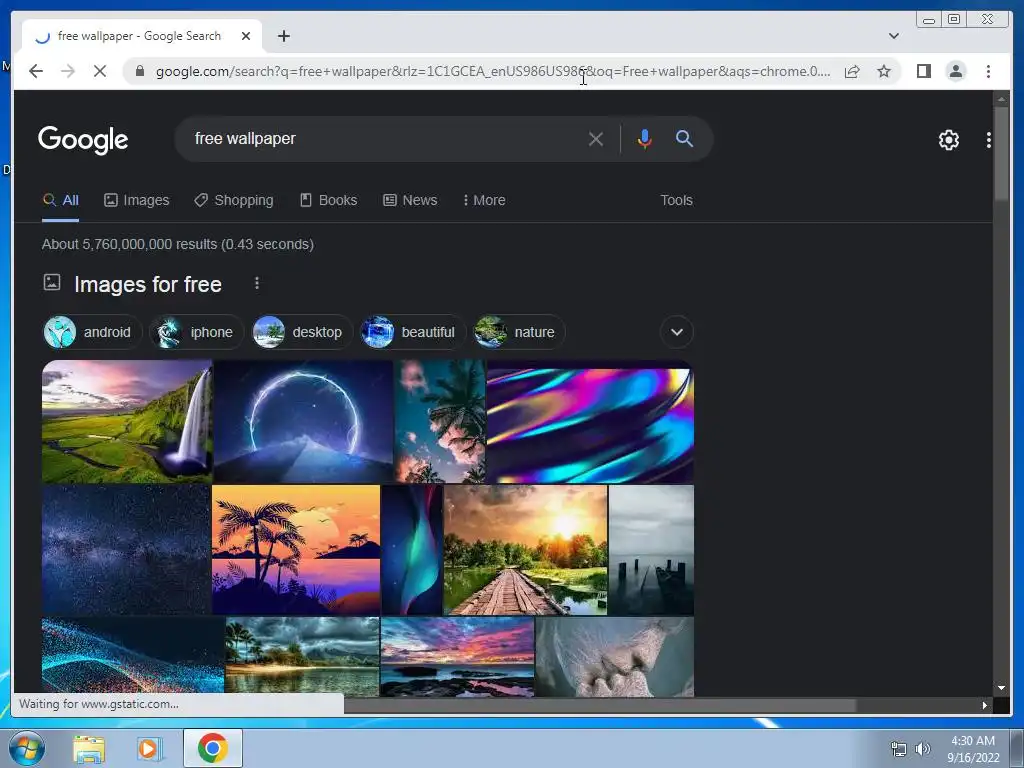Image resolution: width=1024 pixels, height=768 pixels.
Task: Open the volume speaker tray icon
Action: pyautogui.click(x=922, y=749)
